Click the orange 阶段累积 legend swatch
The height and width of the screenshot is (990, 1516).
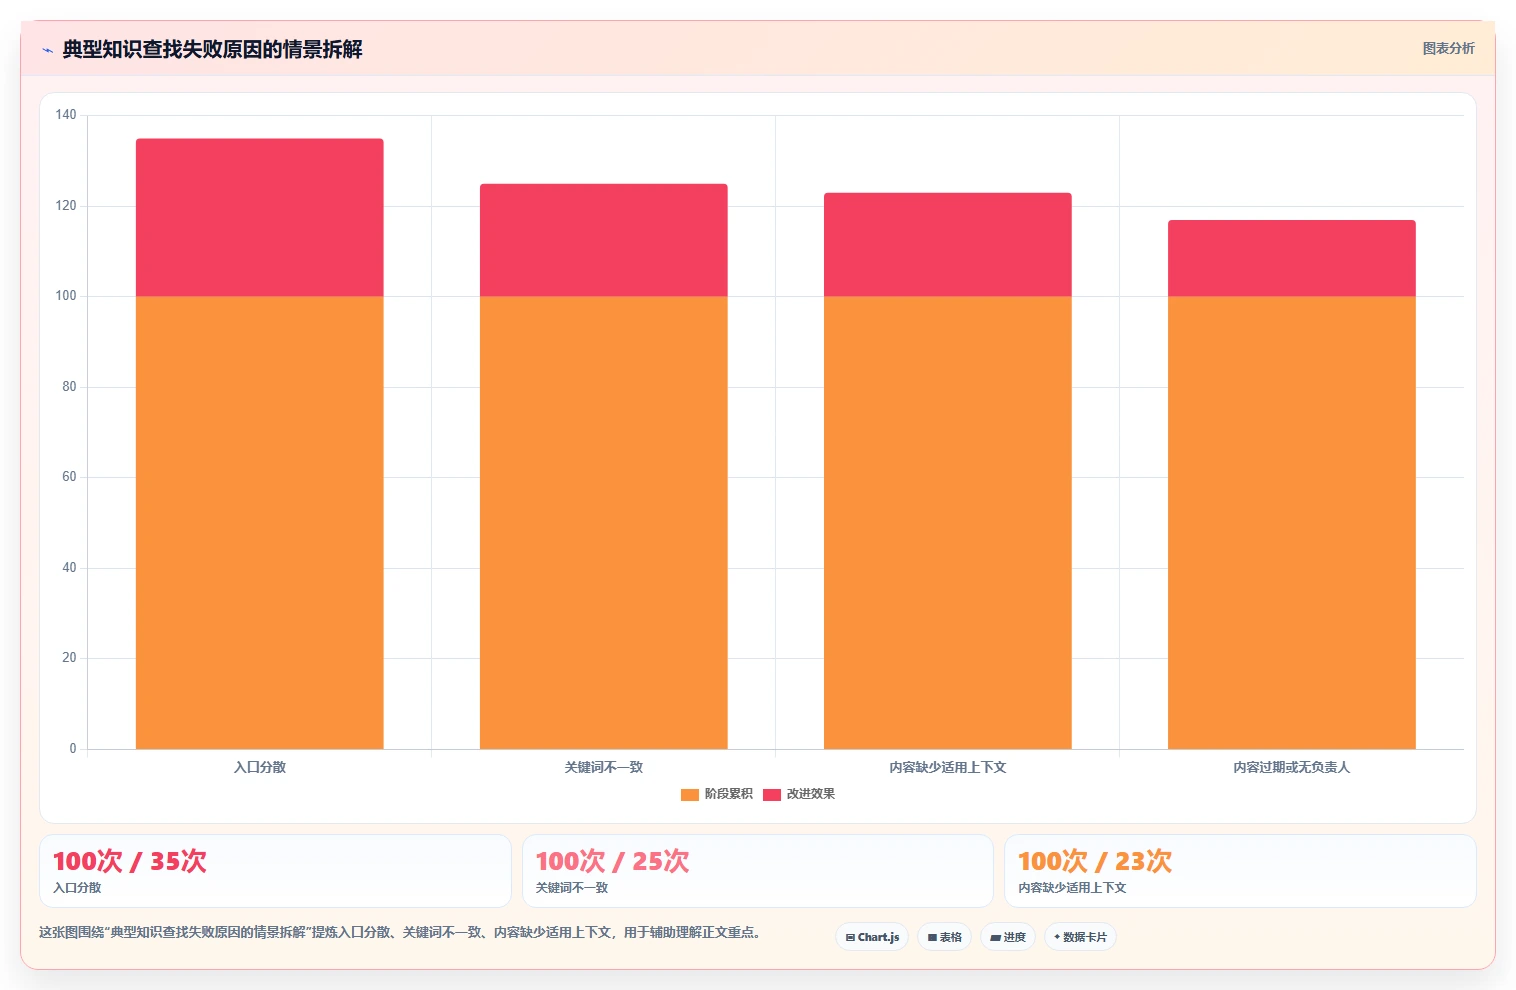coord(690,794)
